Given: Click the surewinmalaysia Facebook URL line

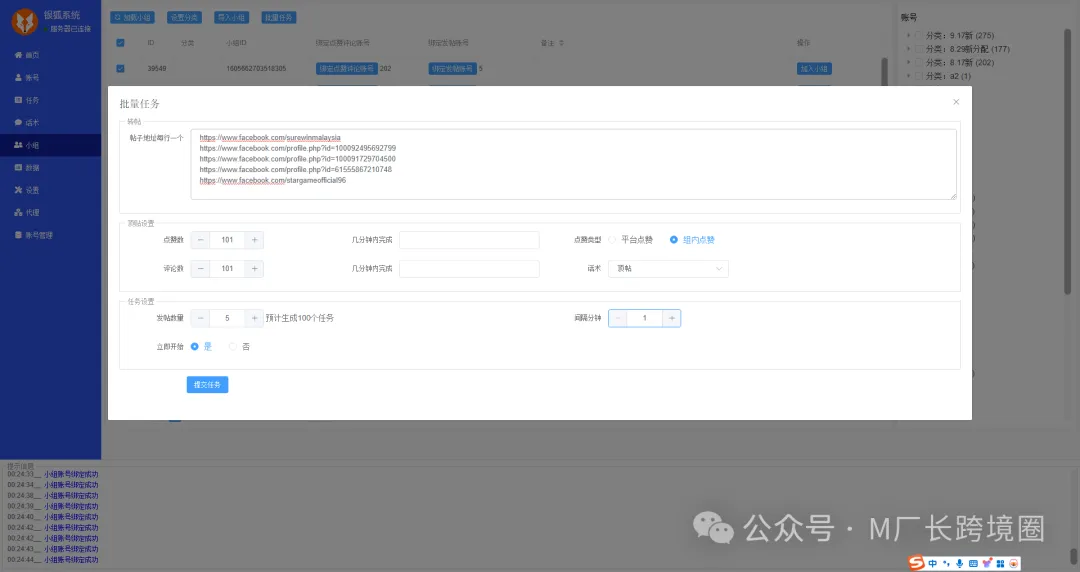Looking at the screenshot, I should click(270, 138).
